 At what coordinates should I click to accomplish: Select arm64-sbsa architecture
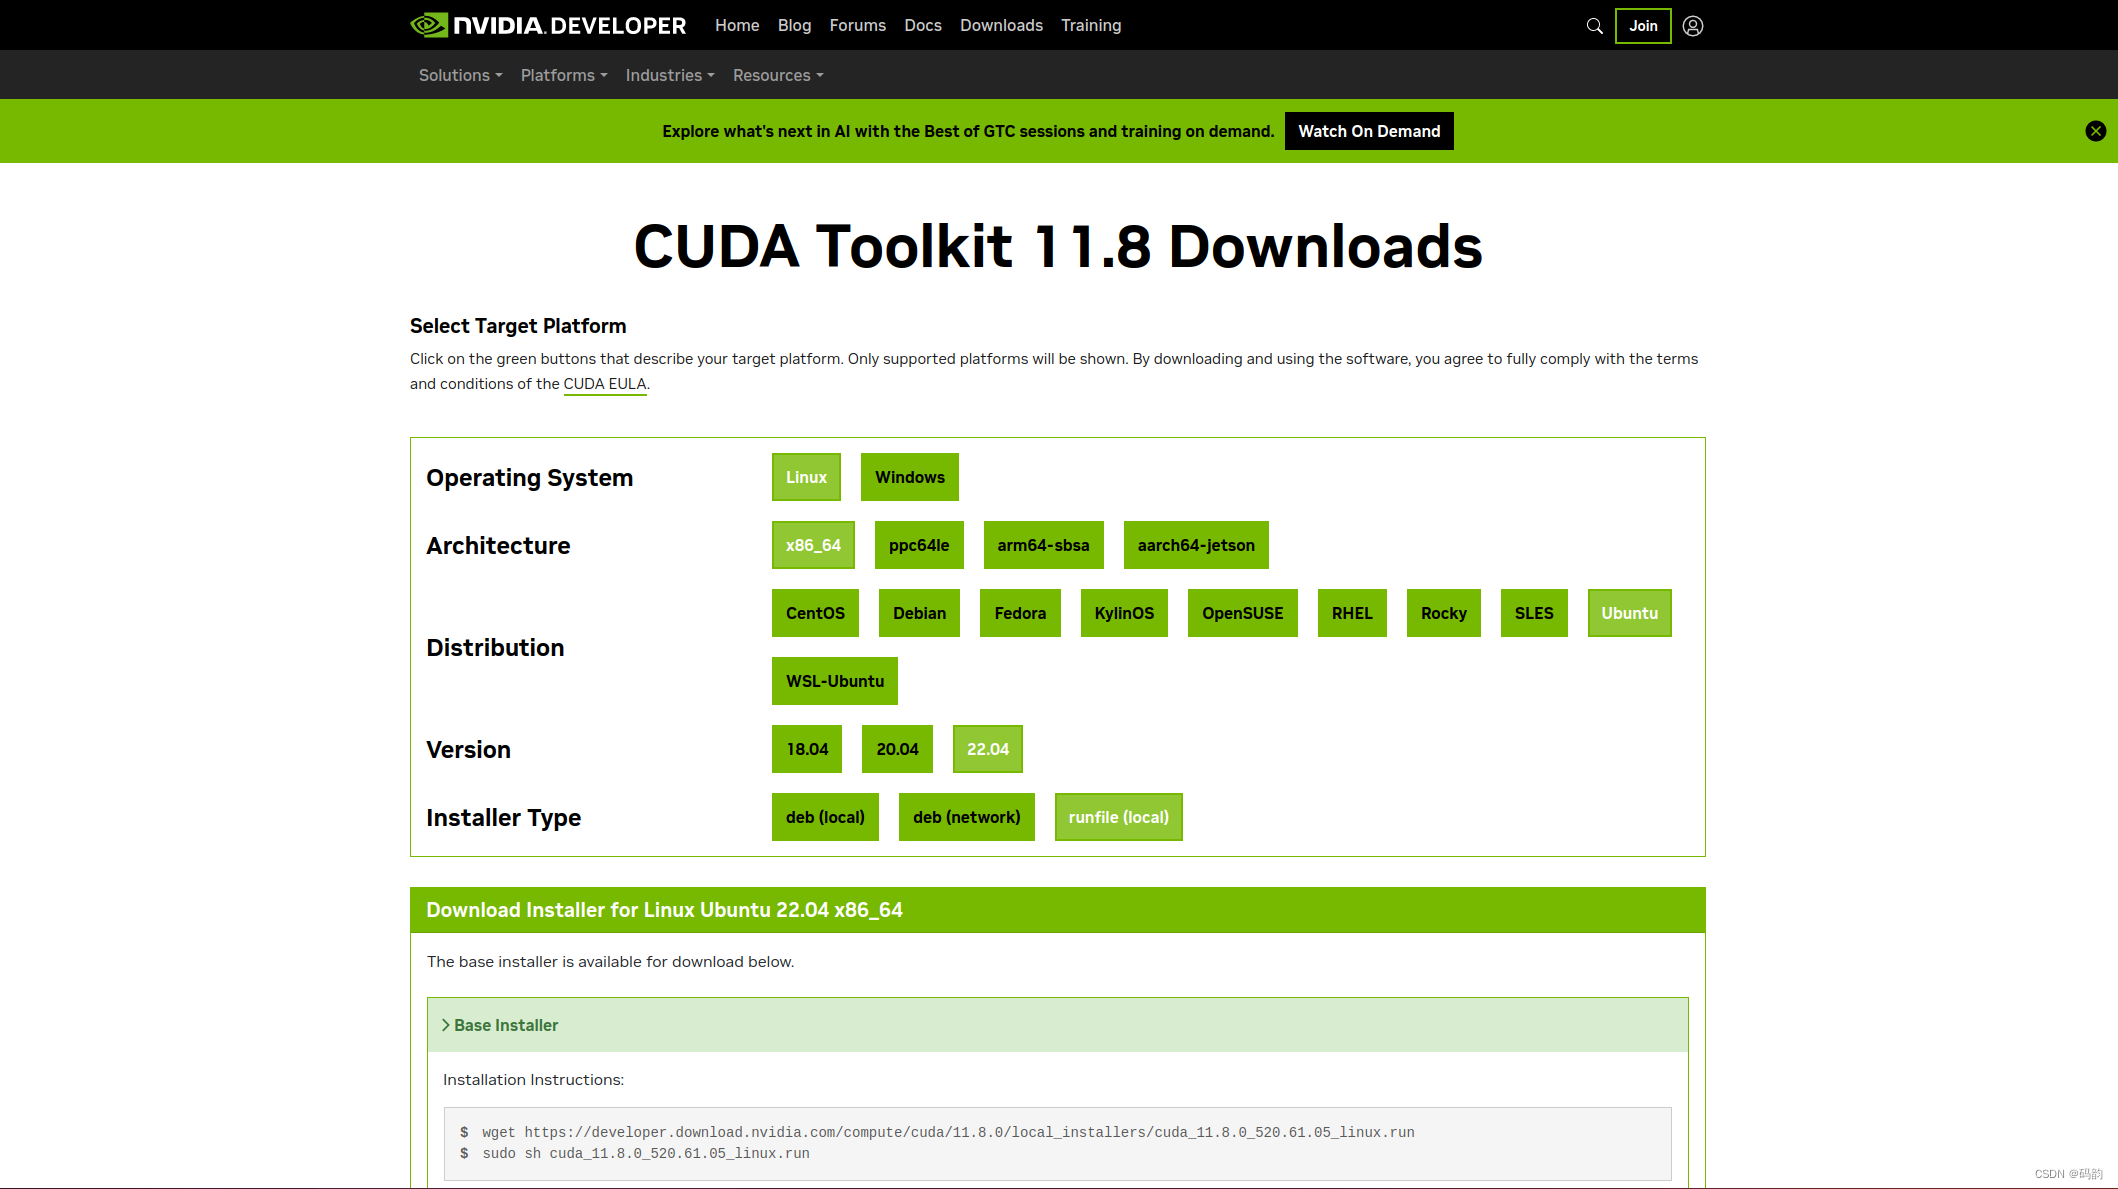tap(1043, 545)
